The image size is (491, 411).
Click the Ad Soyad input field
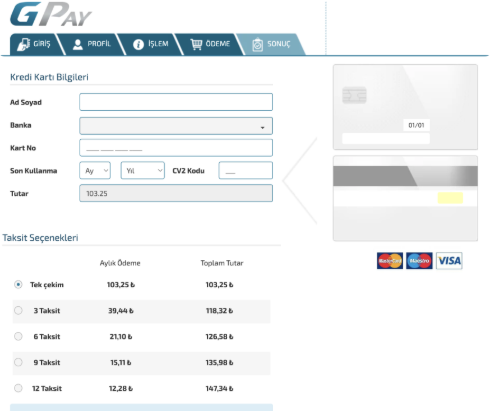pos(176,102)
